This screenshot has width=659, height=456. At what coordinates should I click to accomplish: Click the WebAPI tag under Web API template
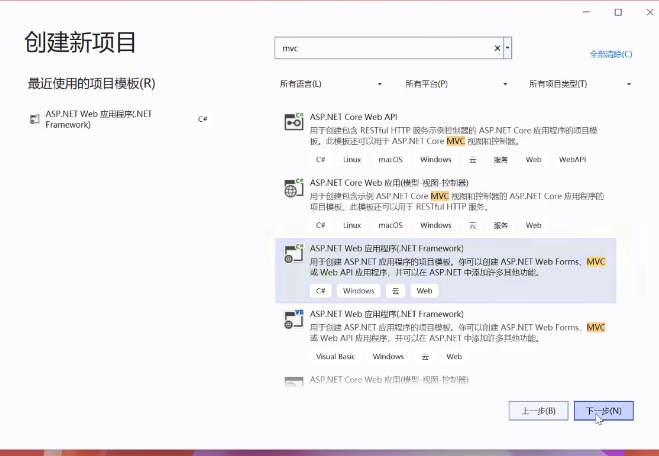pyautogui.click(x=572, y=160)
